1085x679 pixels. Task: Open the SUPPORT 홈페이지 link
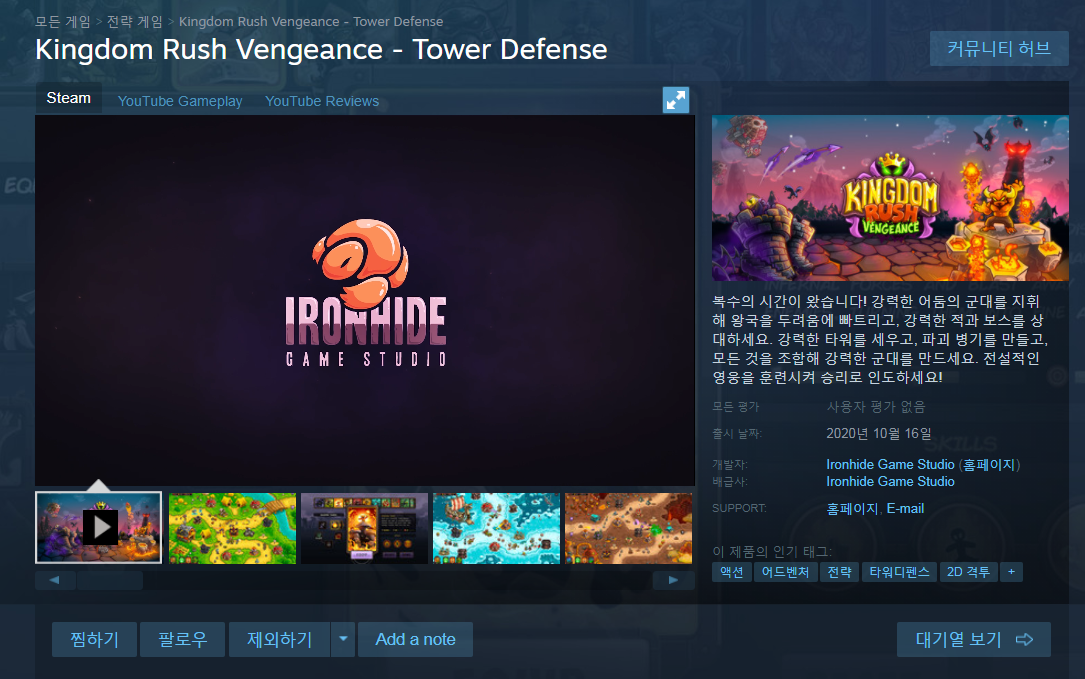coord(852,509)
